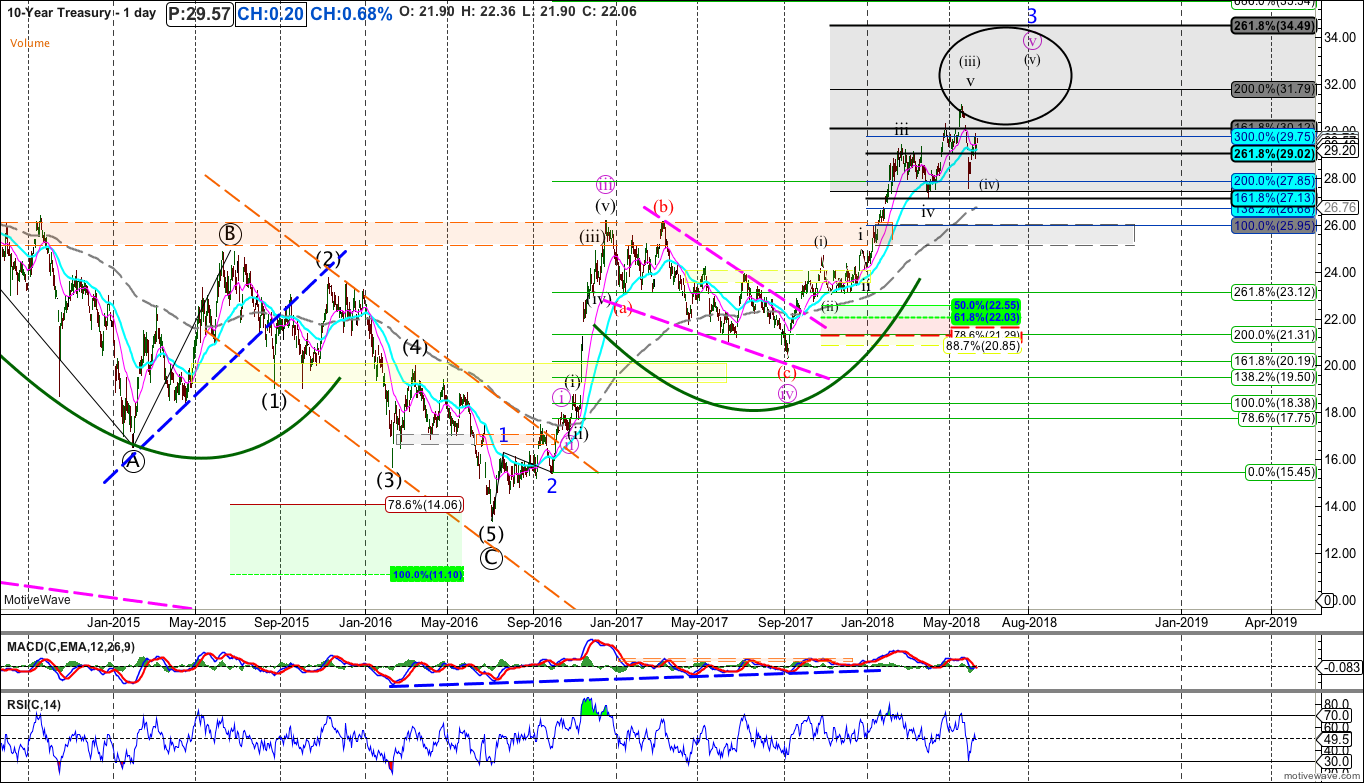
Task: Select the 261.8%(29.02) Fibonacci label
Action: pos(1272,154)
